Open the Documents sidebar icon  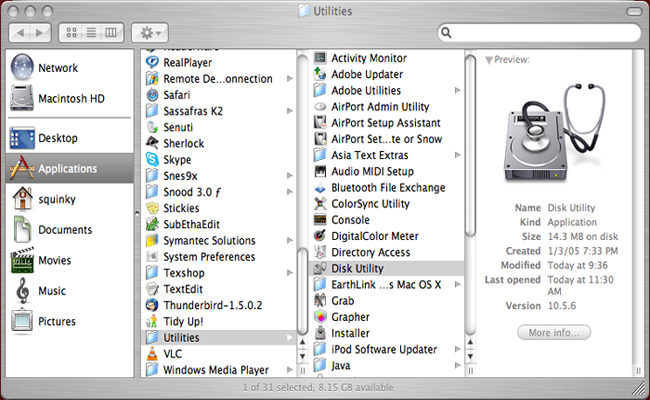(x=22, y=229)
